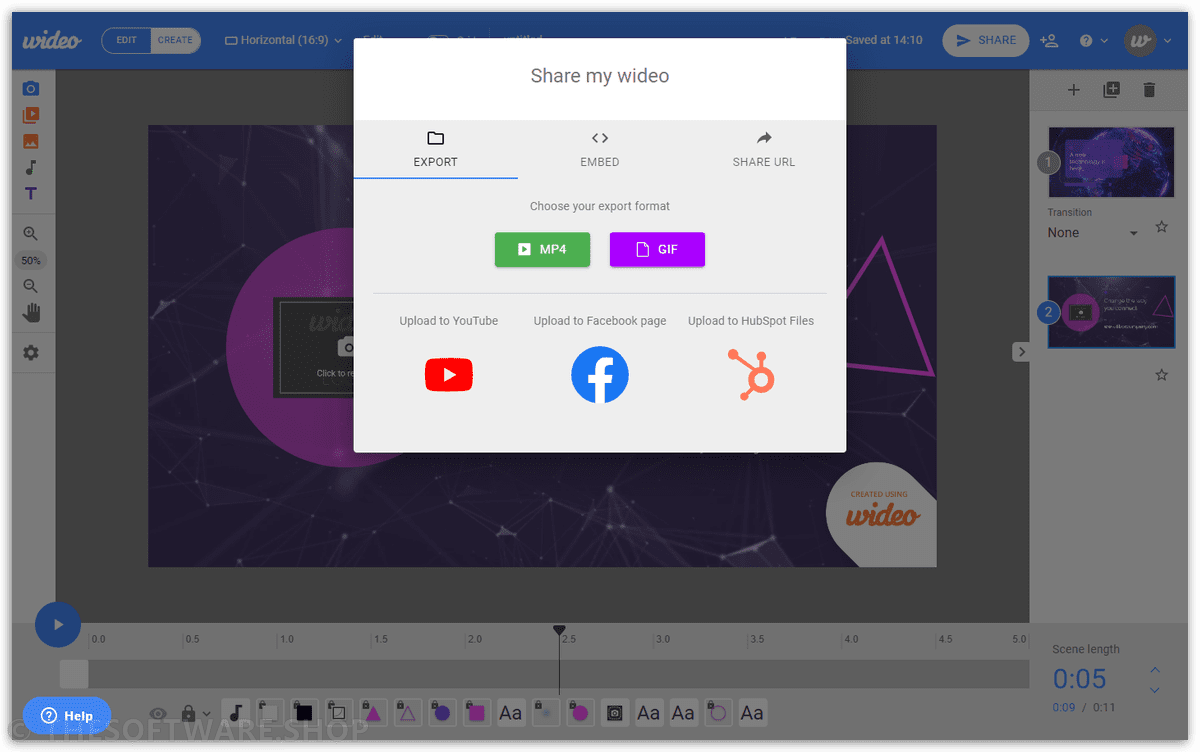Open the SHARE URL tab
Screen dimensions: 1200x752
(764, 150)
